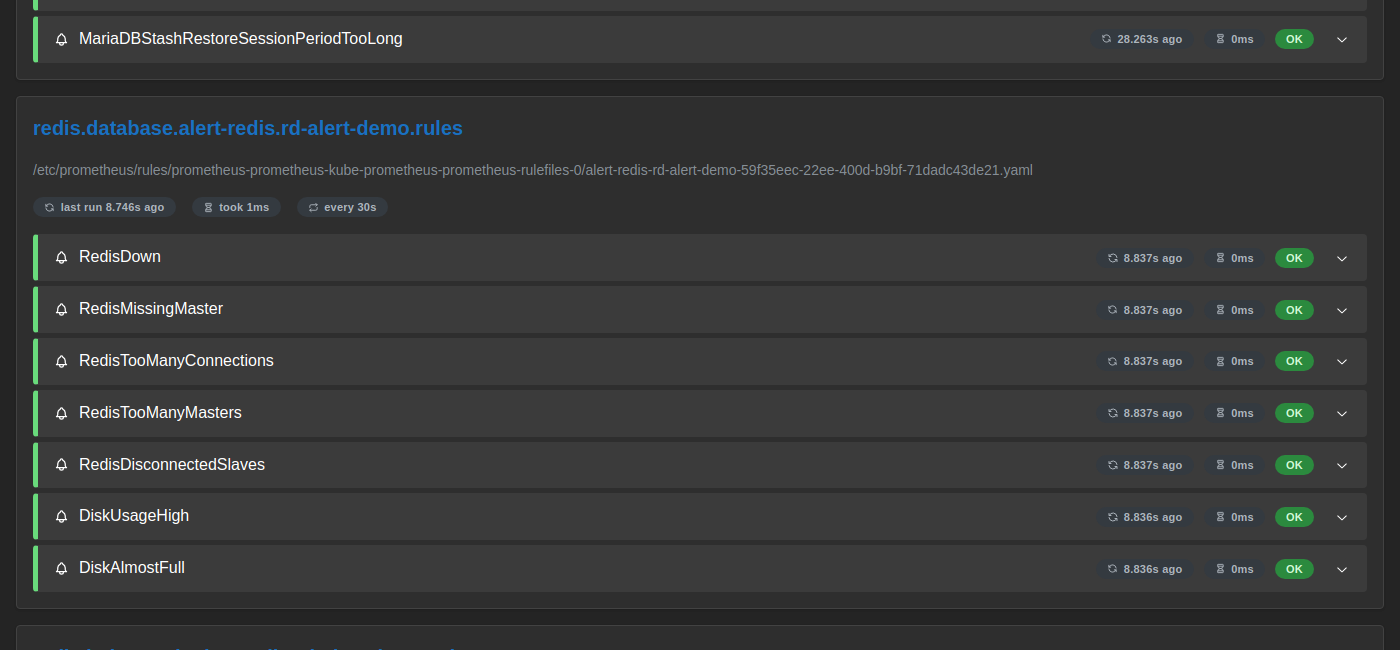Select the DiskAlmostFull rule name
The width and height of the screenshot is (1400, 650).
[x=132, y=568]
